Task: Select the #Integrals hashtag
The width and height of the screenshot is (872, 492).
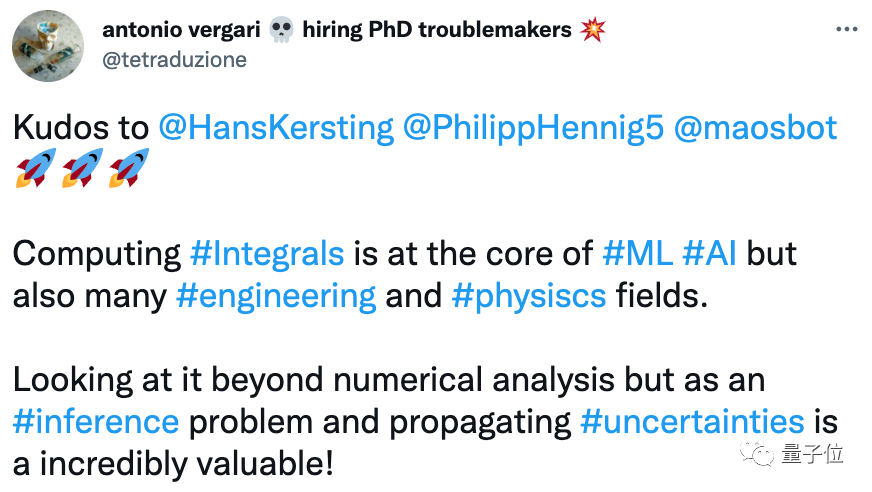Action: pyautogui.click(x=266, y=254)
